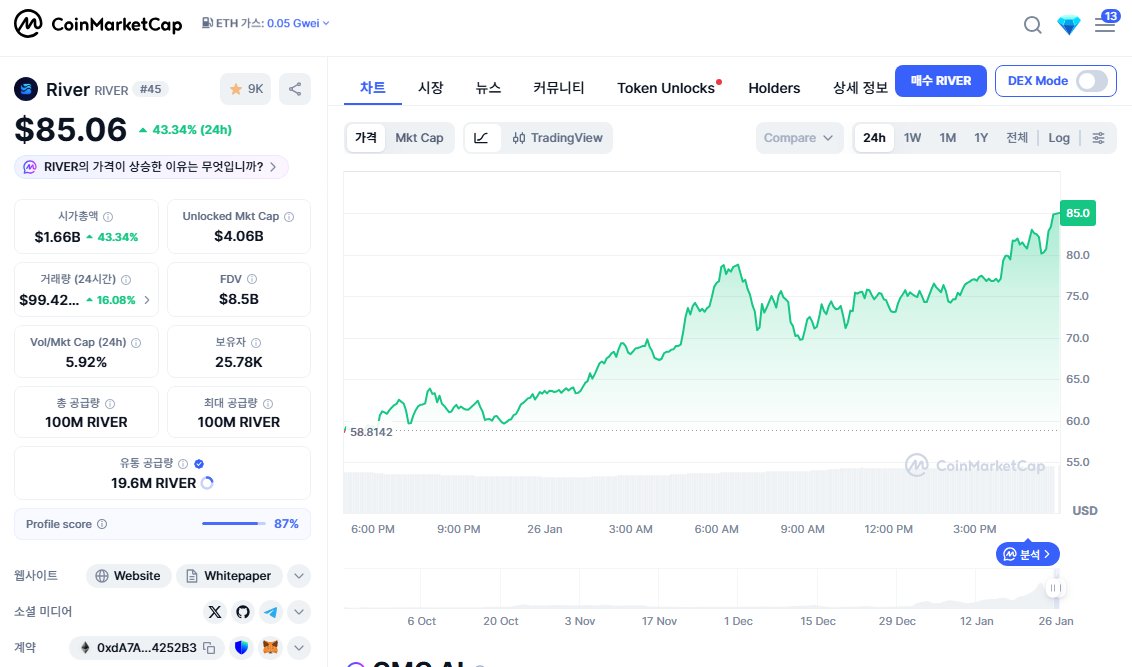Screen dimensions: 1132x667
Task: Open the Whitepaper link
Action: point(229,576)
